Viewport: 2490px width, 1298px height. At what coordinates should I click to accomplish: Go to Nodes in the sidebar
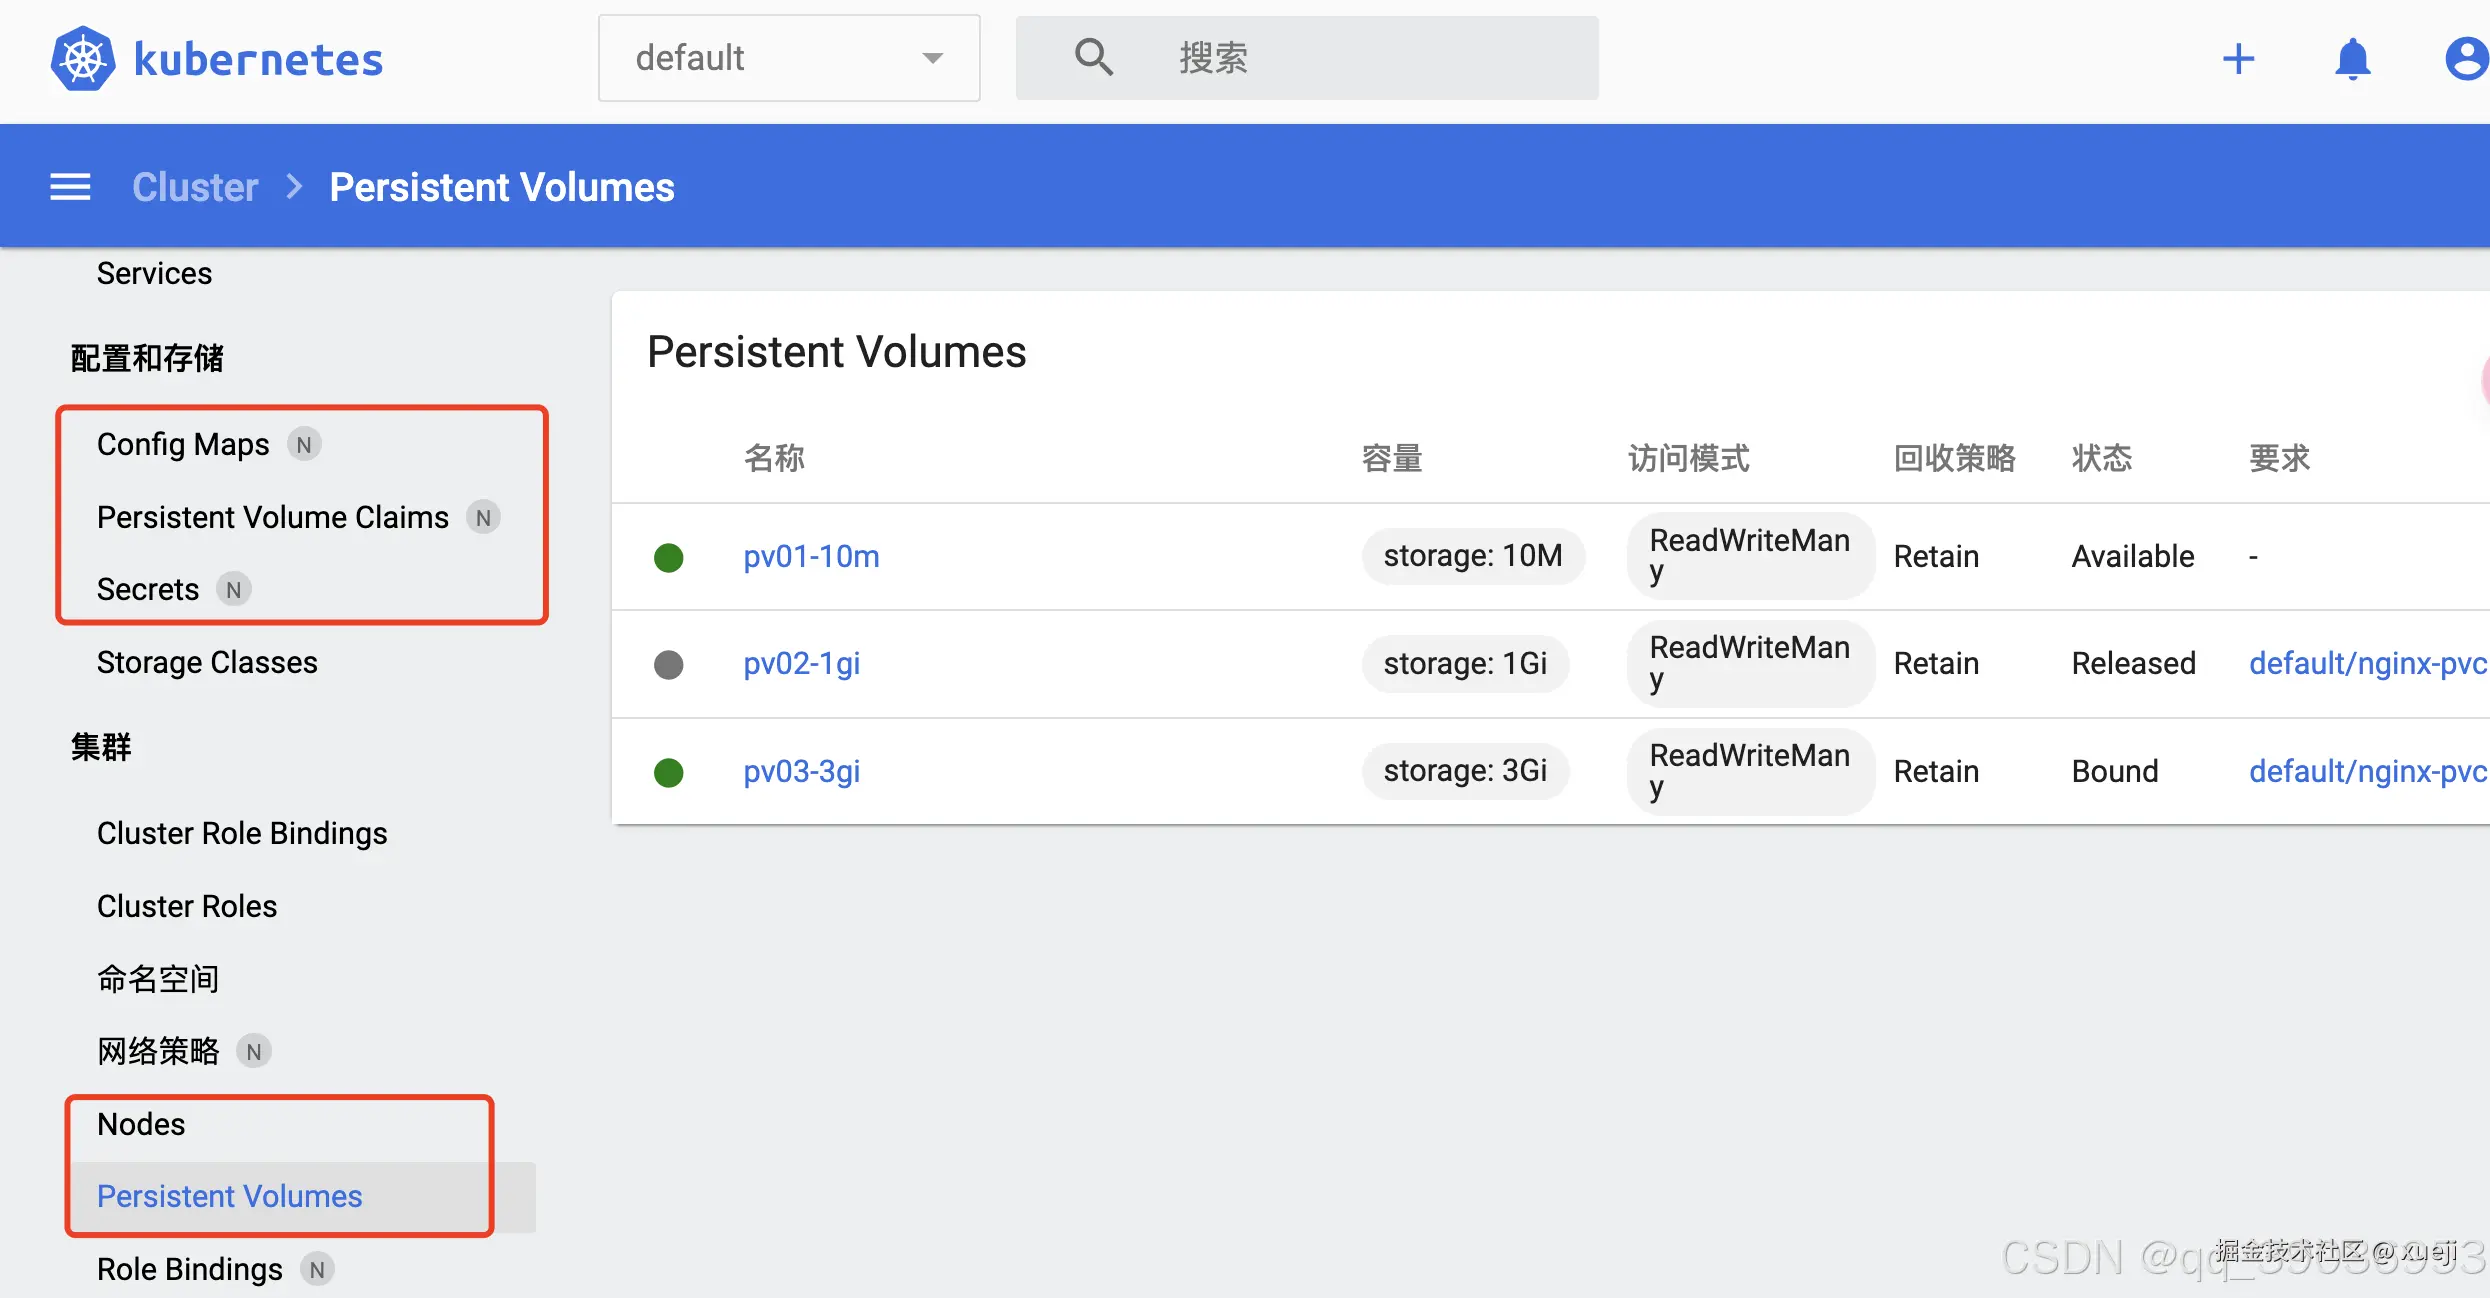141,1124
